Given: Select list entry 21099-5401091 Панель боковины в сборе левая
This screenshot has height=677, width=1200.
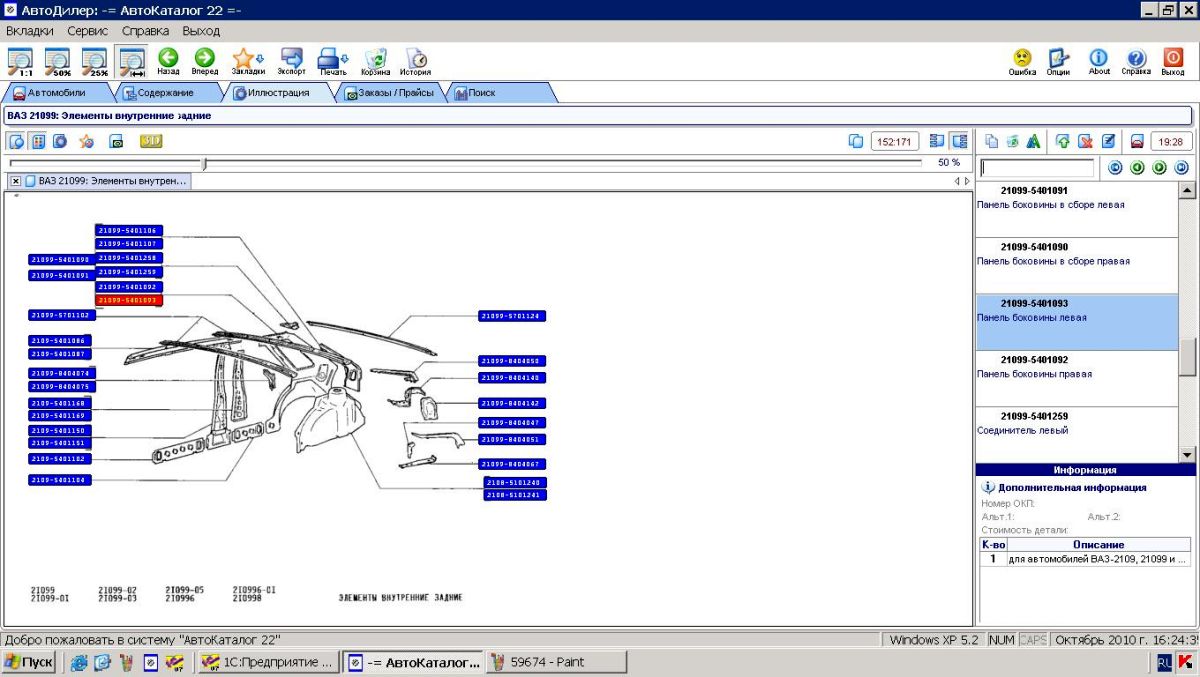Looking at the screenshot, I should [x=1077, y=209].
